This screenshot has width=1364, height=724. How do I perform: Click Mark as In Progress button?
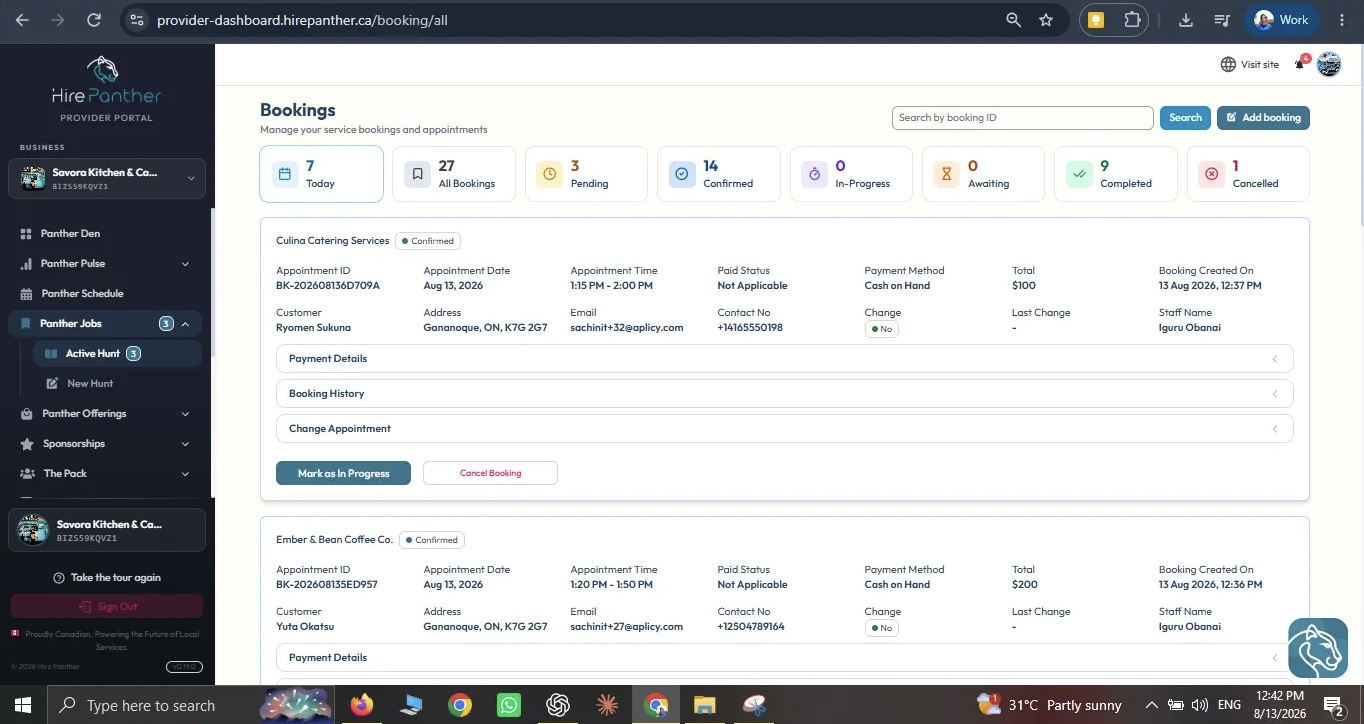click(x=343, y=473)
